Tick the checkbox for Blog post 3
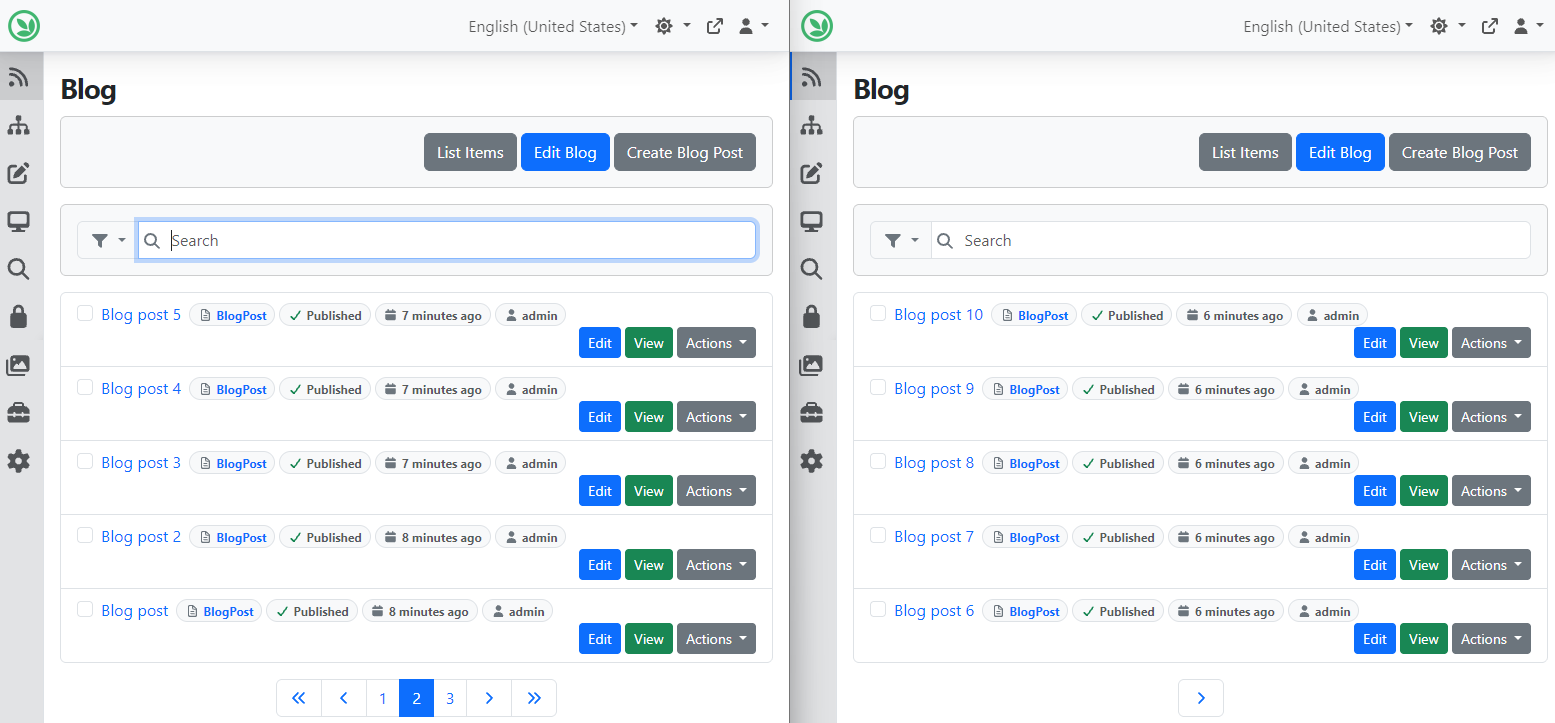This screenshot has height=723, width=1555. coord(85,461)
